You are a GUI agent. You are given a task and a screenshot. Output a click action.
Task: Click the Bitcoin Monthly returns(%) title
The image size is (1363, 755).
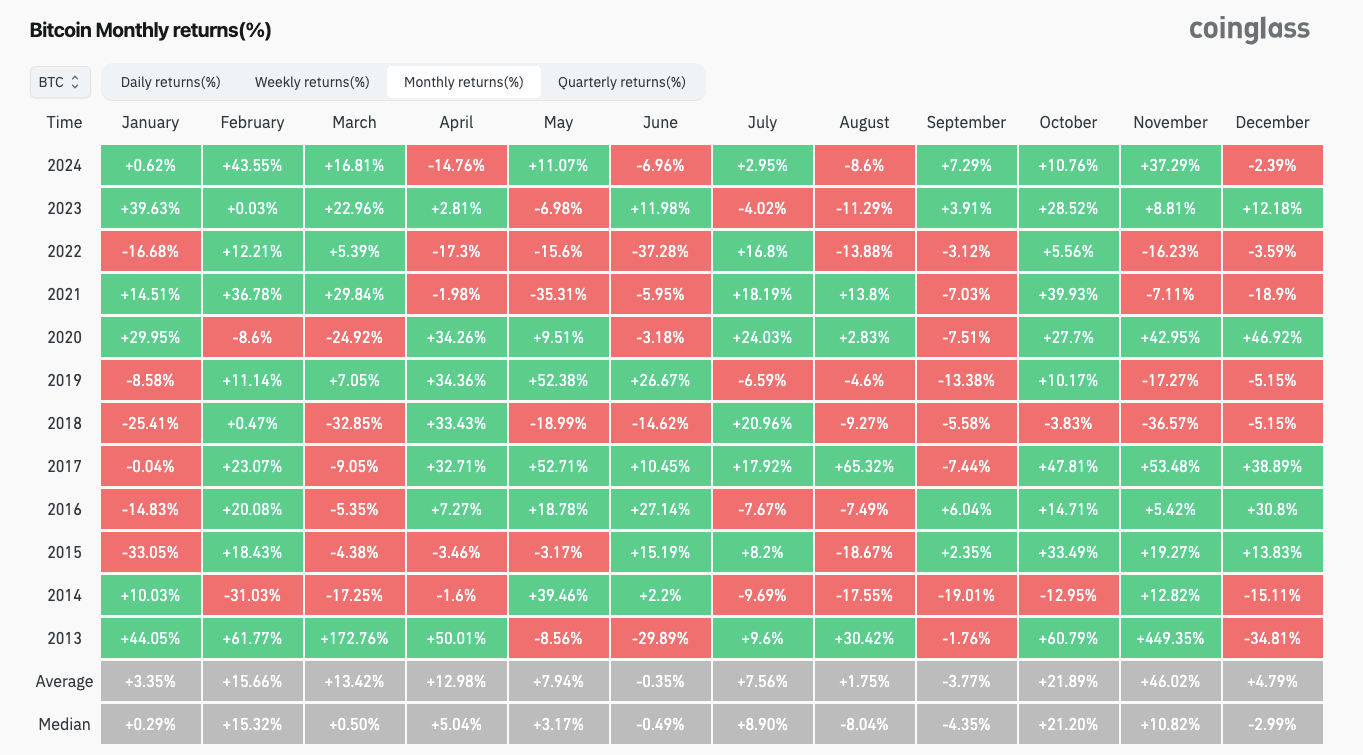(150, 30)
